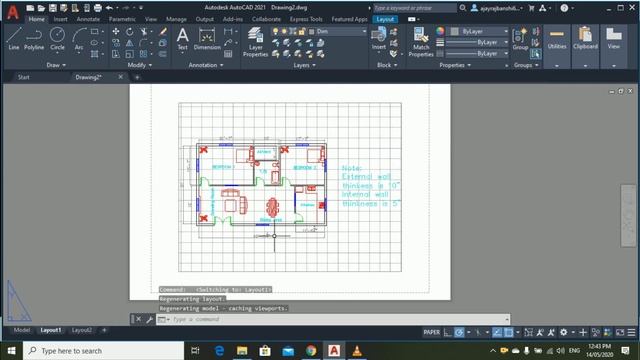This screenshot has width=640, height=360.
Task: Open a new drawing tab with plus
Action: 137,77
